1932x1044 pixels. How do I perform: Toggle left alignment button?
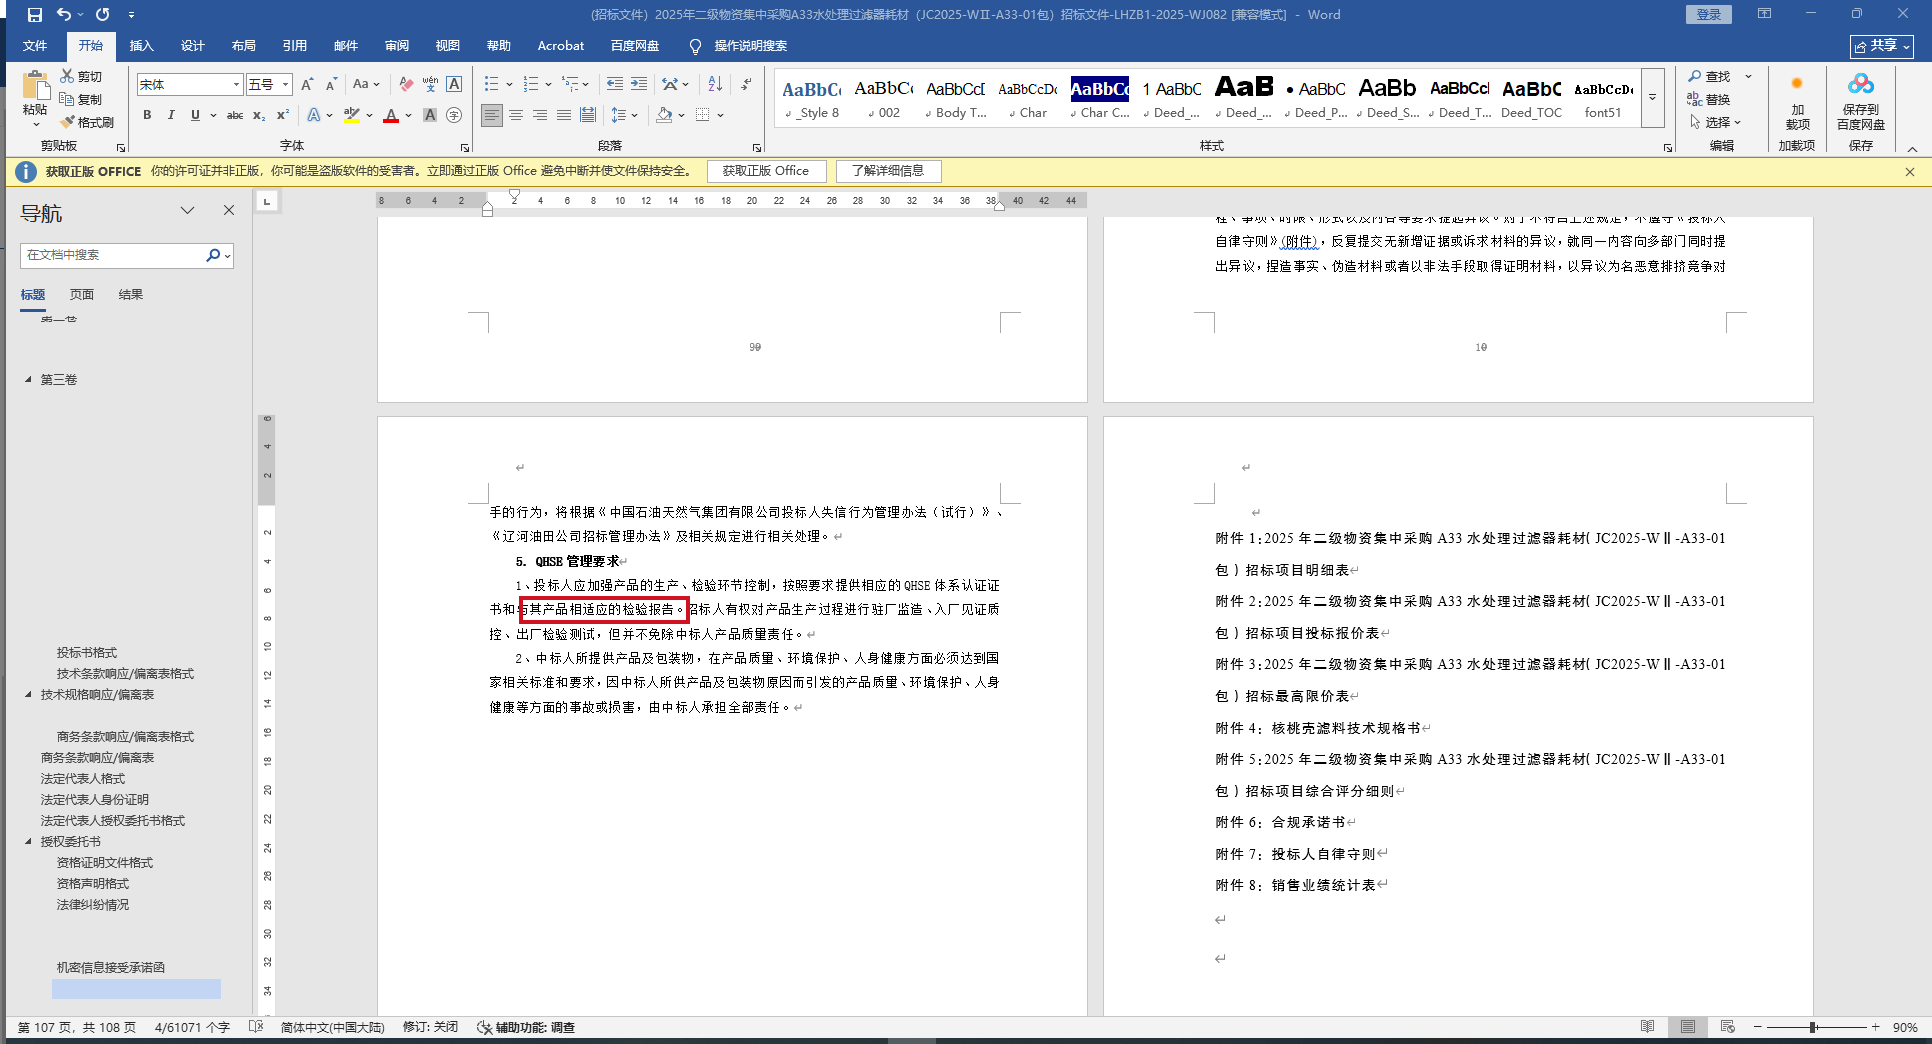click(492, 115)
